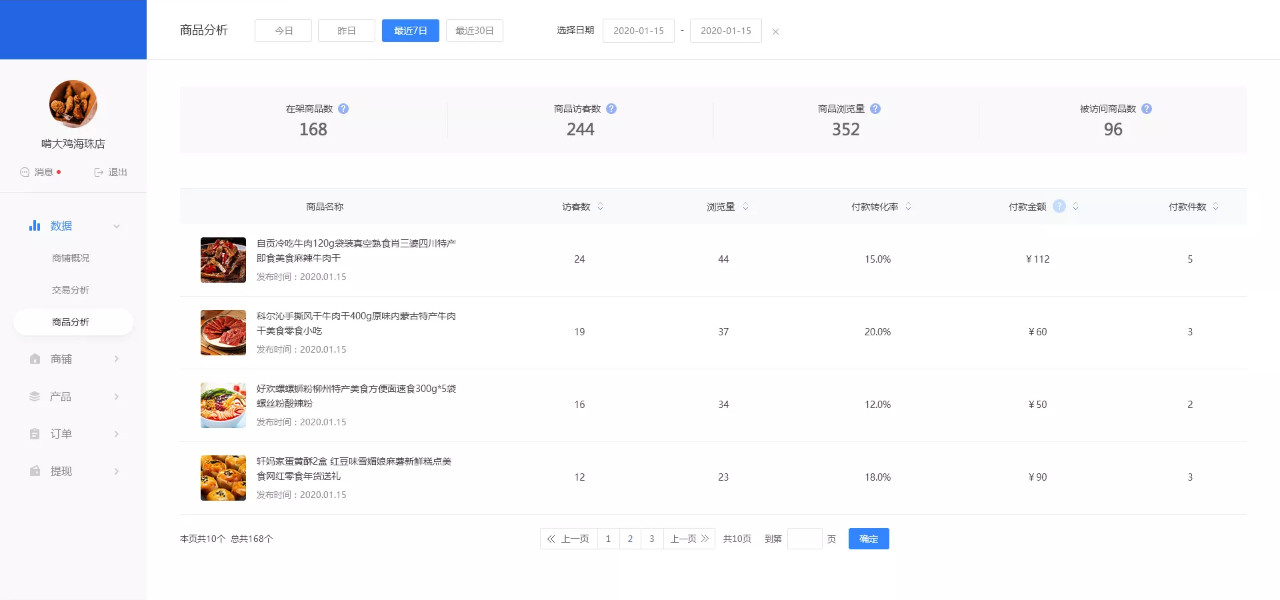Screen dimensions: 1280x600
Task: Open 交易分析 in the sidebar
Action: [70, 290]
